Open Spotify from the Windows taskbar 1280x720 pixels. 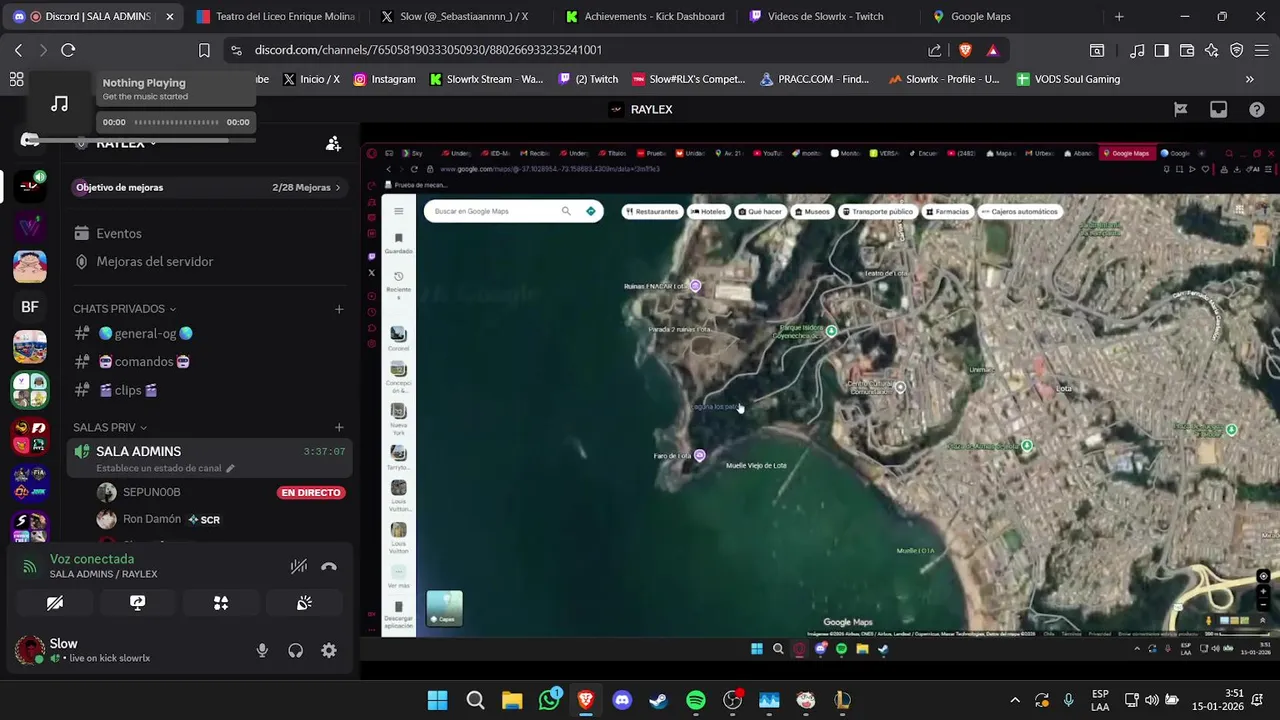(x=696, y=701)
